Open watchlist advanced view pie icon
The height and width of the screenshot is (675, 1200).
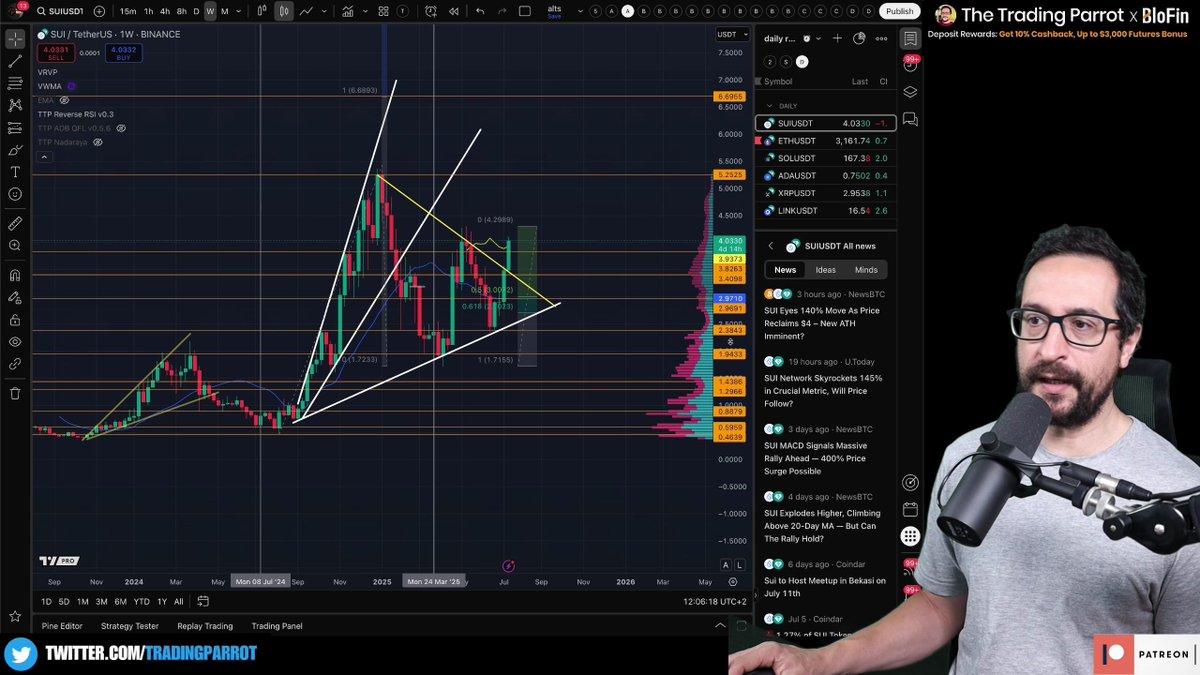tap(859, 38)
